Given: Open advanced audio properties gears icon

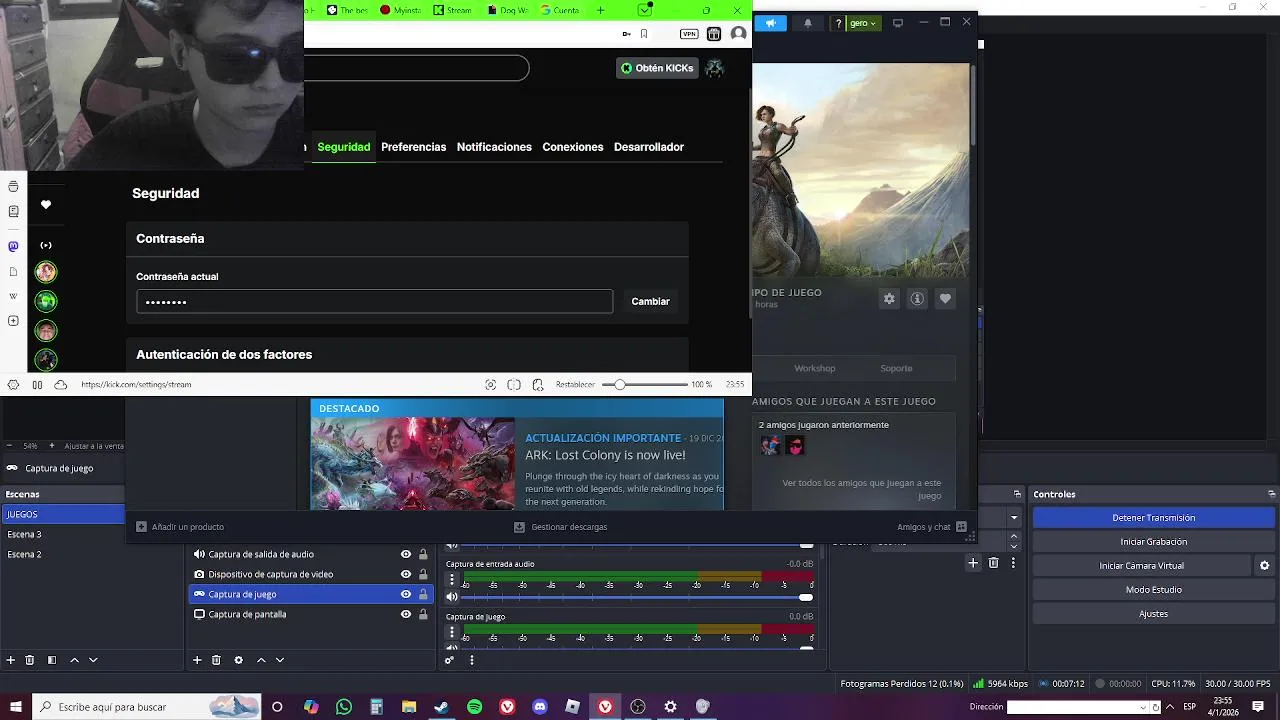Looking at the screenshot, I should point(450,660).
